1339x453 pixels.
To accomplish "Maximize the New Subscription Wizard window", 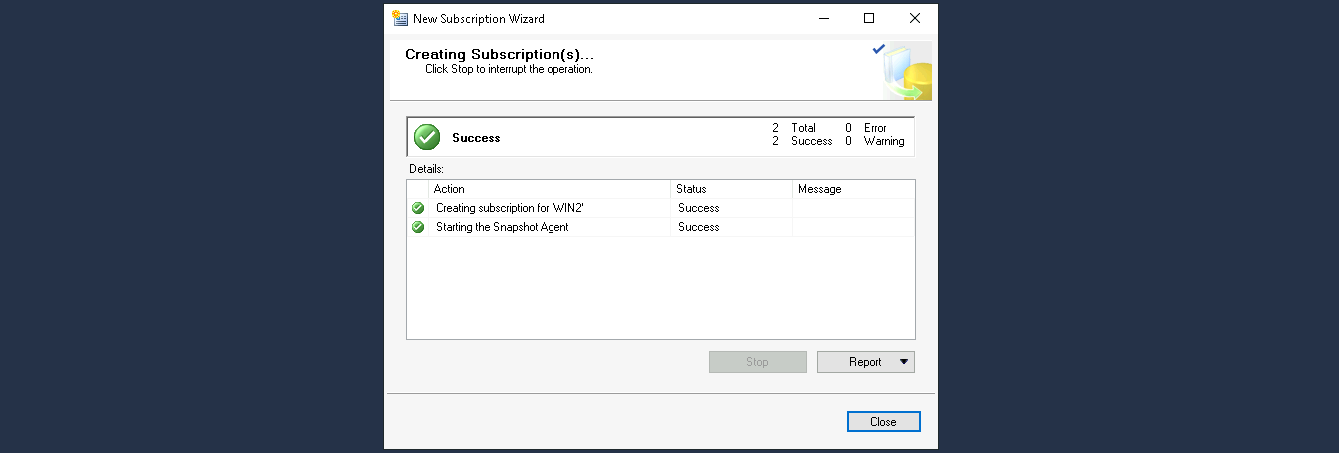I will click(x=869, y=18).
